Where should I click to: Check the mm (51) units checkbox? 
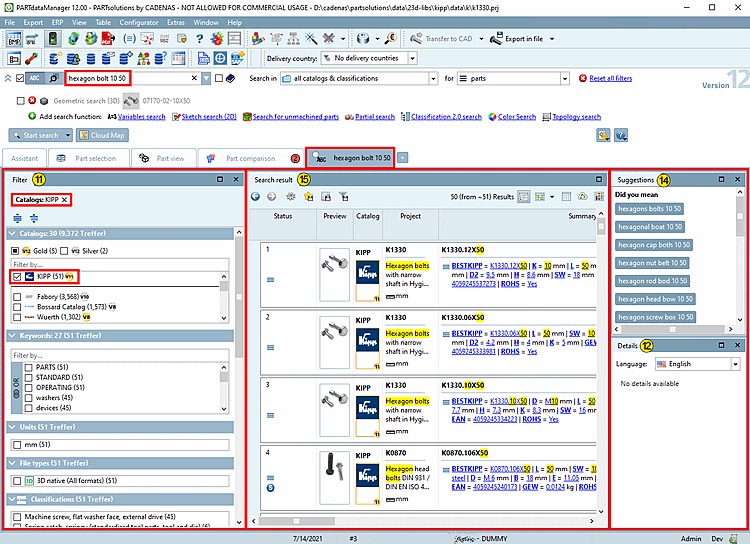pyautogui.click(x=17, y=445)
